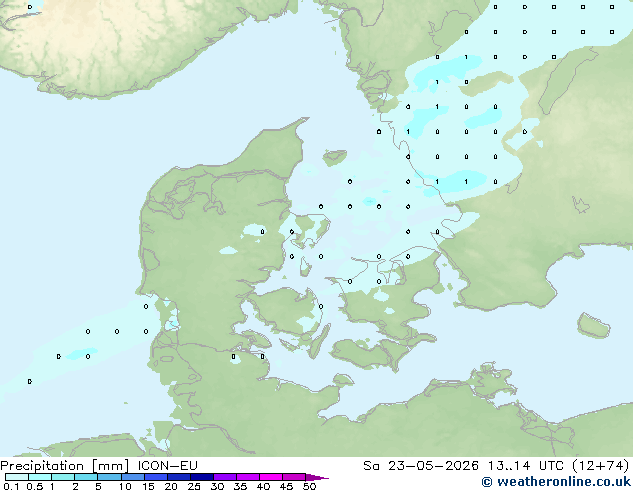Choose the 20–25 mm dark blue legend segment
The image size is (634, 490).
(178, 477)
